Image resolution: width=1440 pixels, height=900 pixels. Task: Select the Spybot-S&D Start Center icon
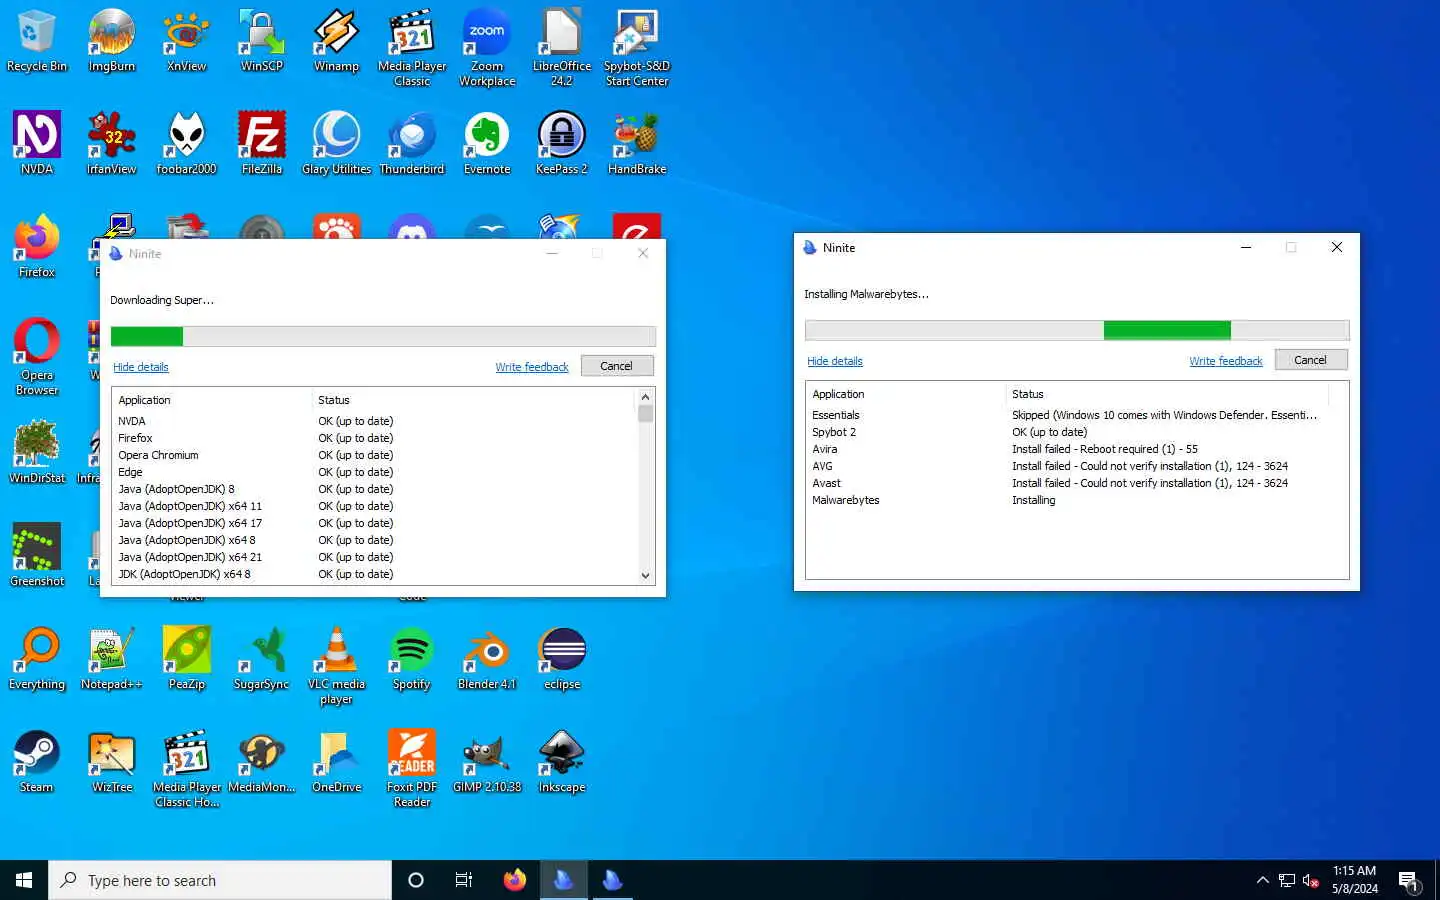637,48
